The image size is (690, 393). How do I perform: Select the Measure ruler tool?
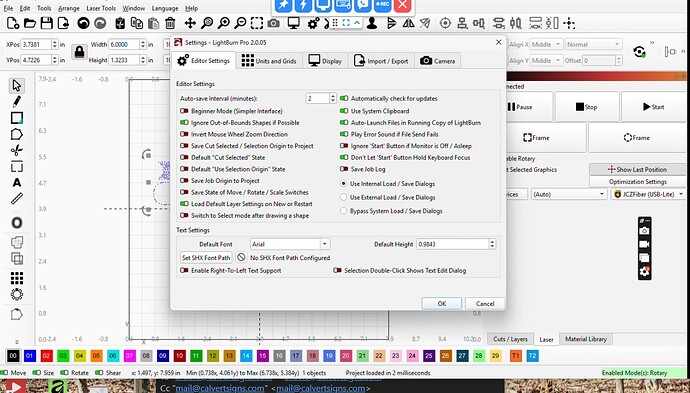[x=17, y=198]
